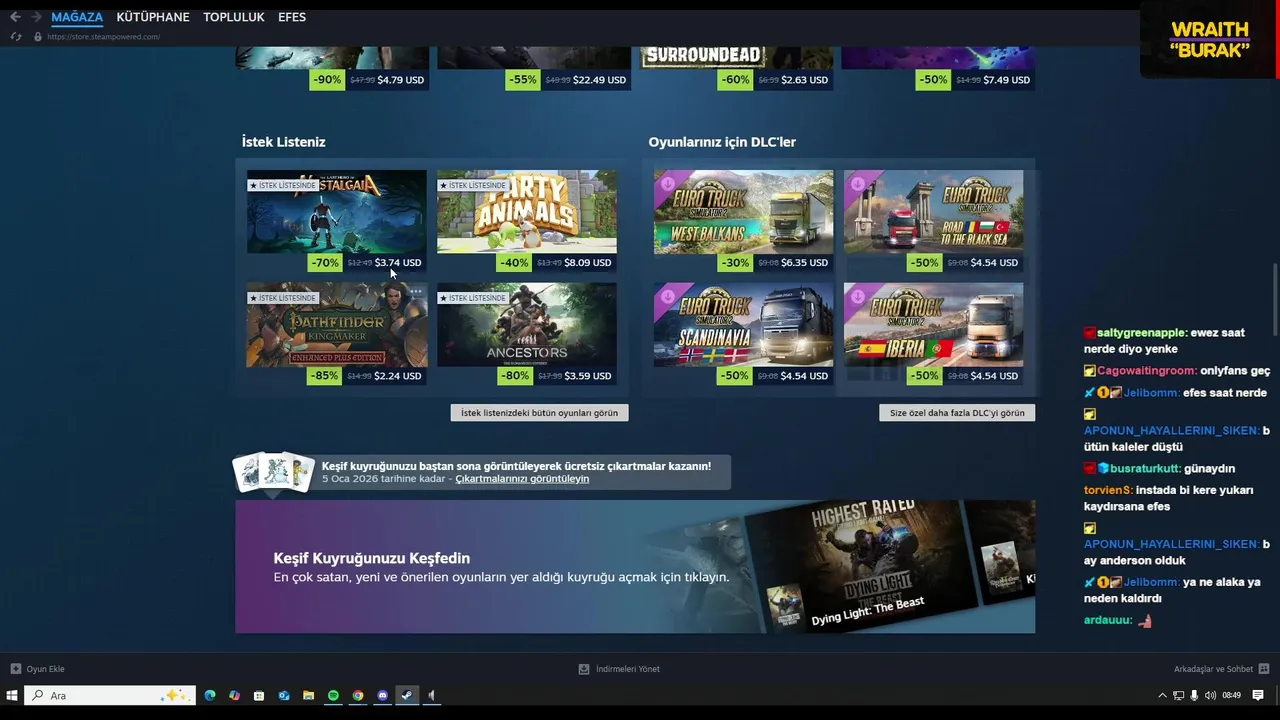Open the Party Animals wishlist card
1280x720 pixels.
click(x=526, y=212)
